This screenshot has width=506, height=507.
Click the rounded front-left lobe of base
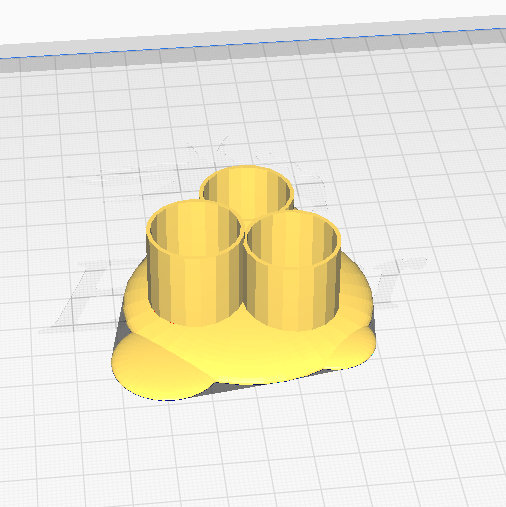point(157,367)
